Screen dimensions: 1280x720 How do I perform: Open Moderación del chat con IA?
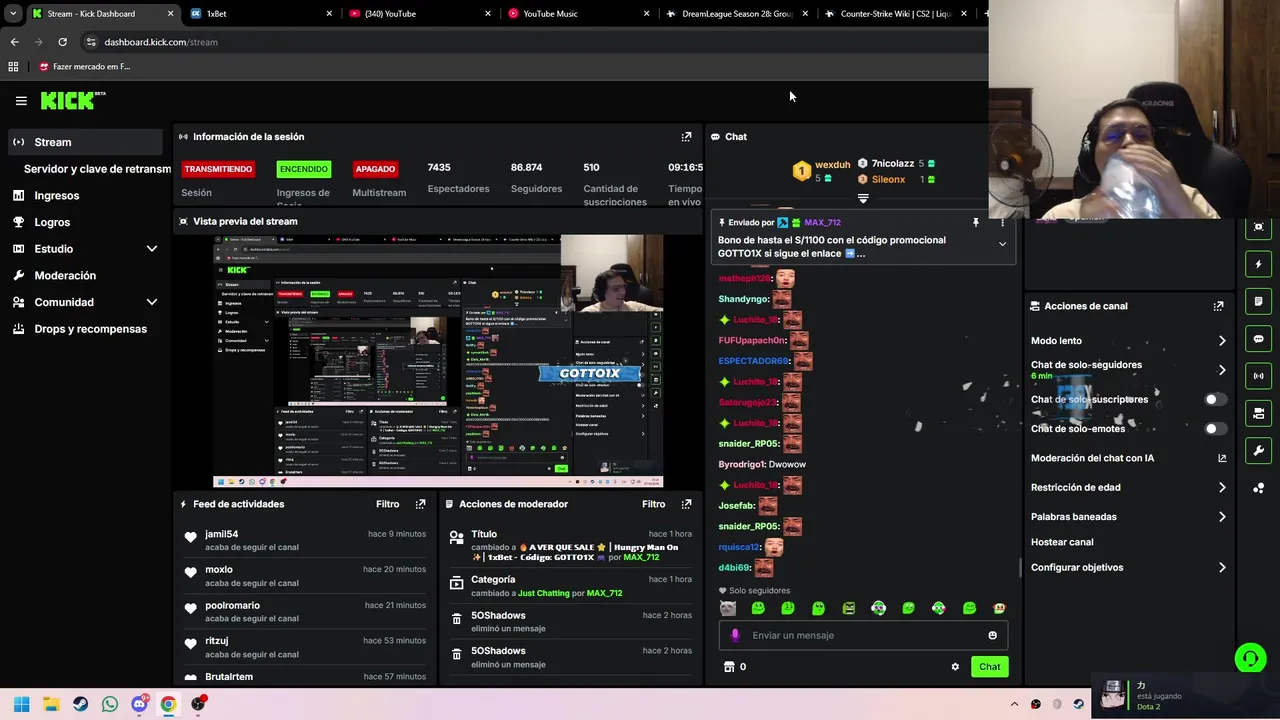point(1128,458)
